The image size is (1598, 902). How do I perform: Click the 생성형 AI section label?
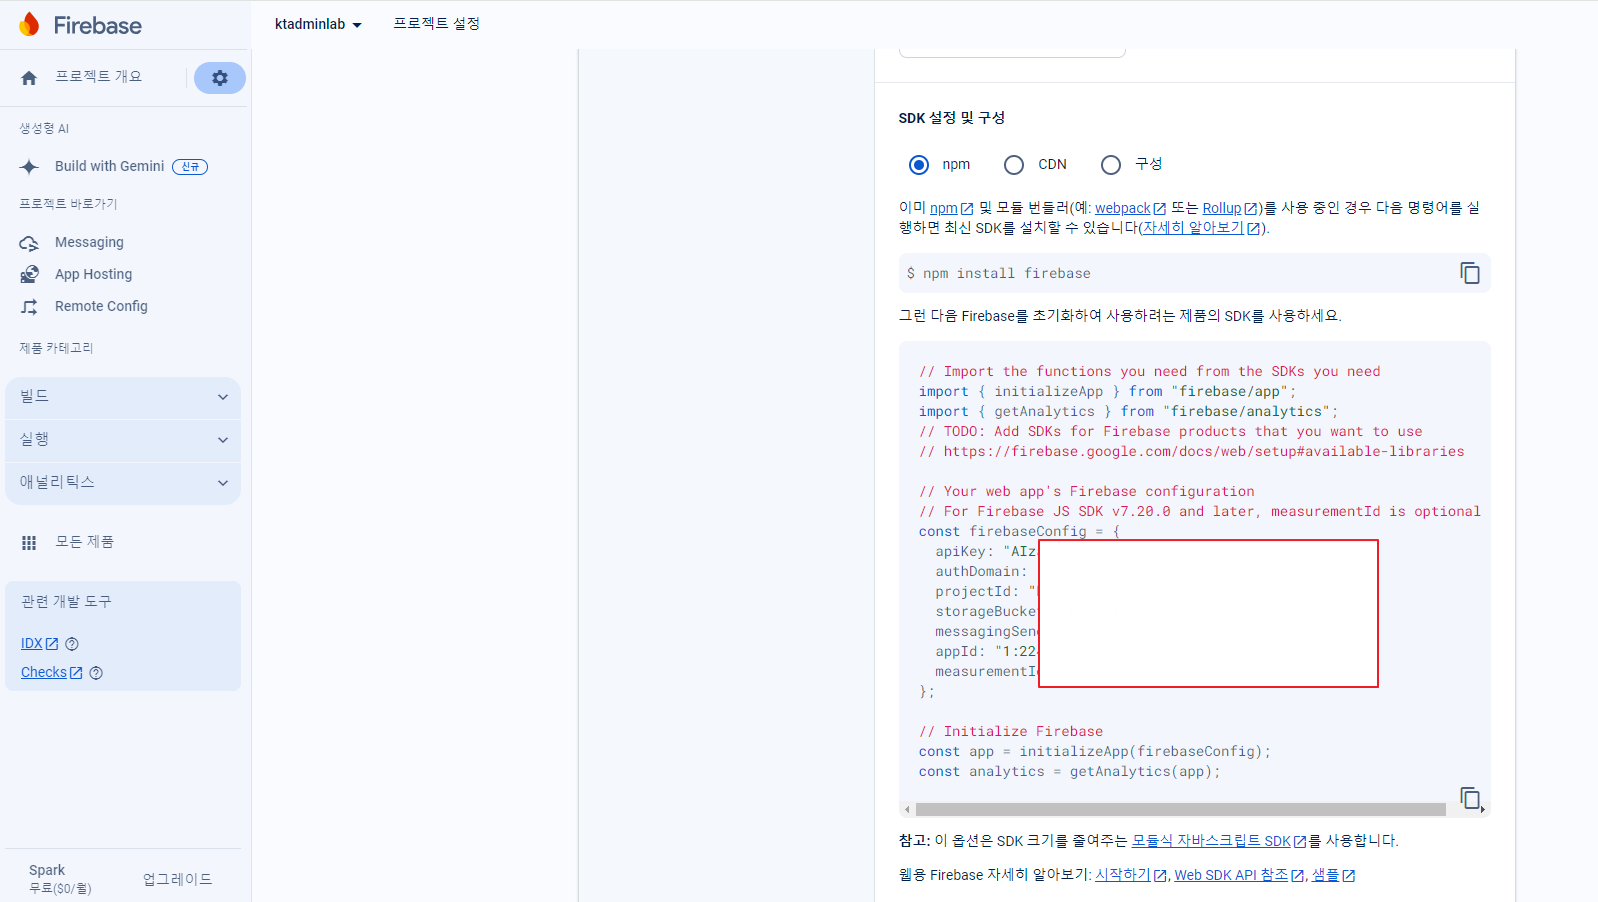click(44, 129)
